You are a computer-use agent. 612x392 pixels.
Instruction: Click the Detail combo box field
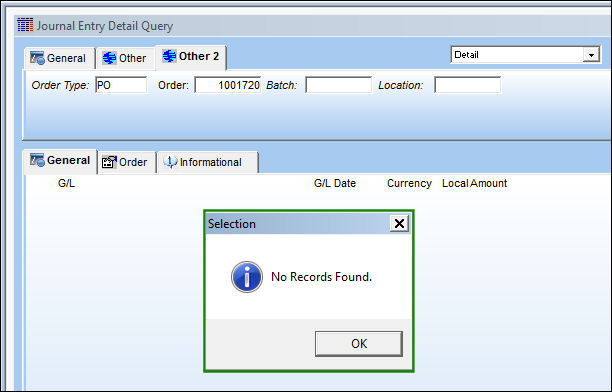(x=525, y=55)
